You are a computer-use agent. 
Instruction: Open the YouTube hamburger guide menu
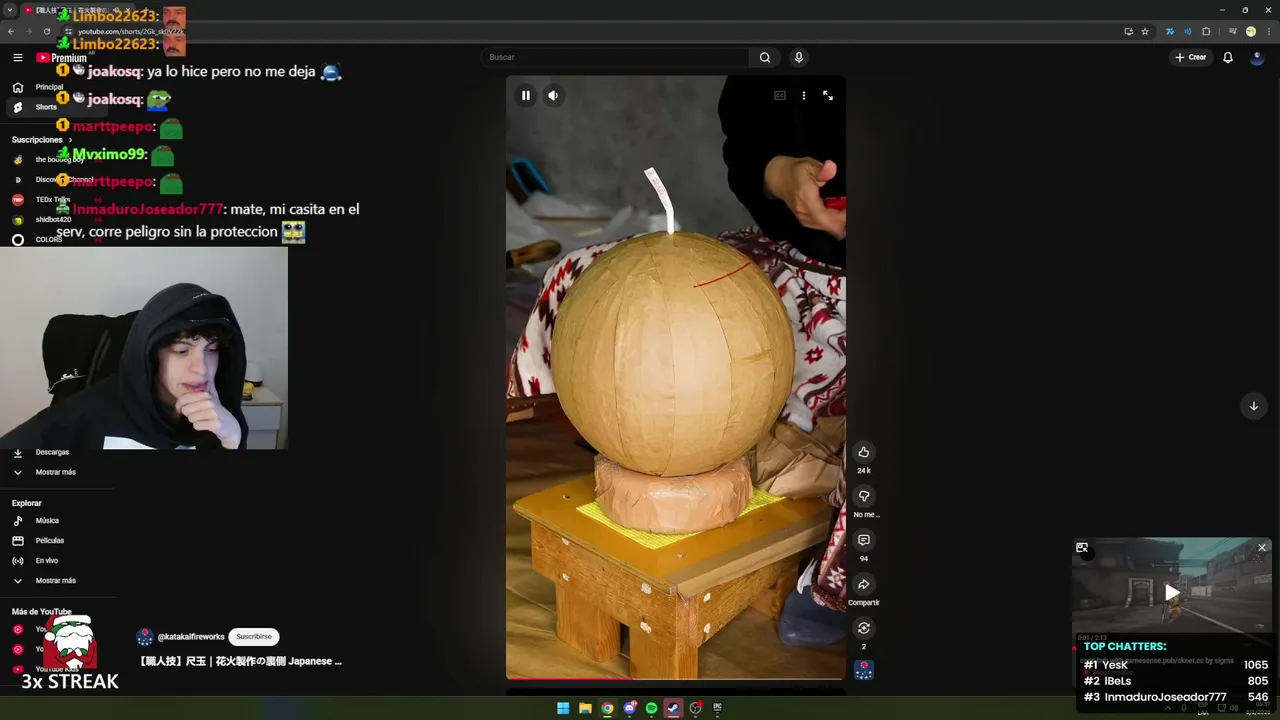point(18,57)
